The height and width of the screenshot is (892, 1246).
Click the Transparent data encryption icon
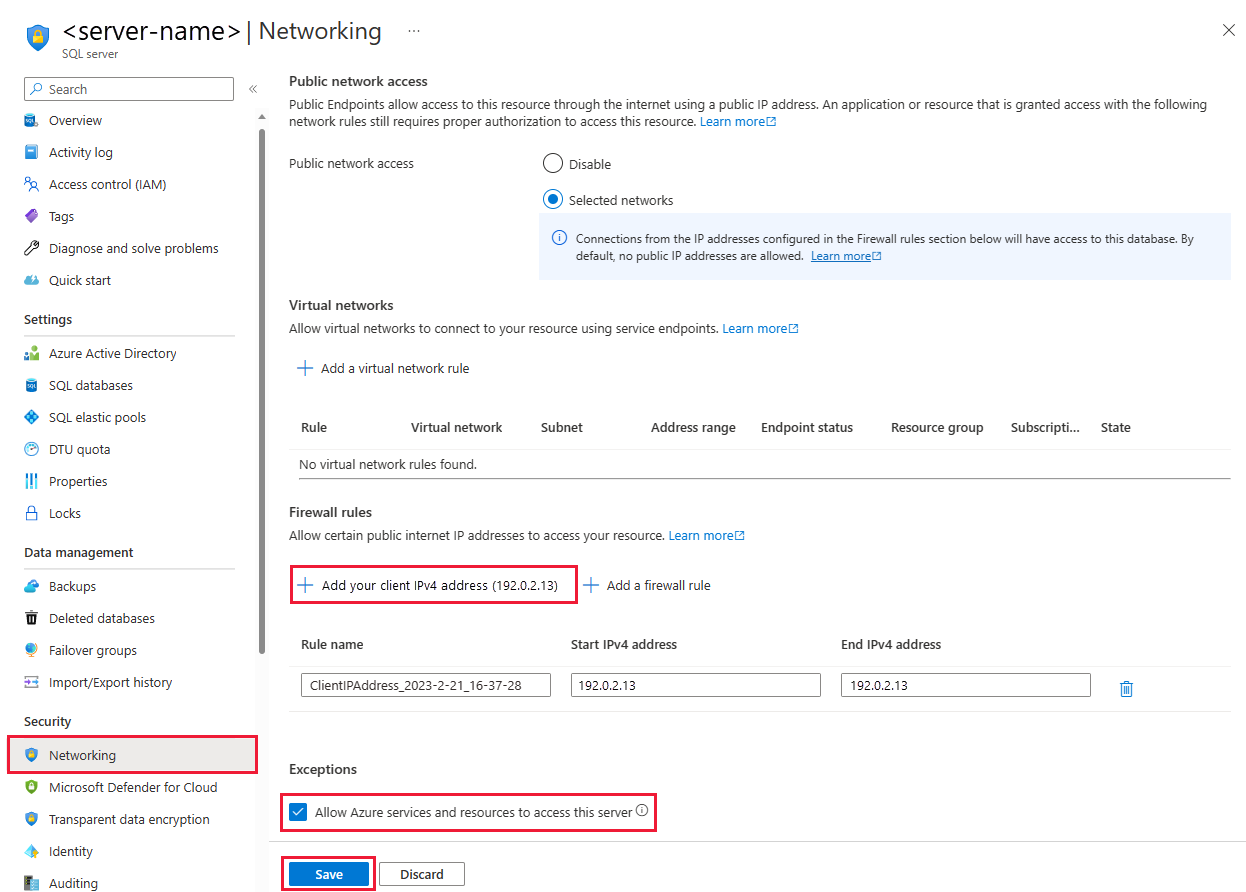tap(31, 819)
